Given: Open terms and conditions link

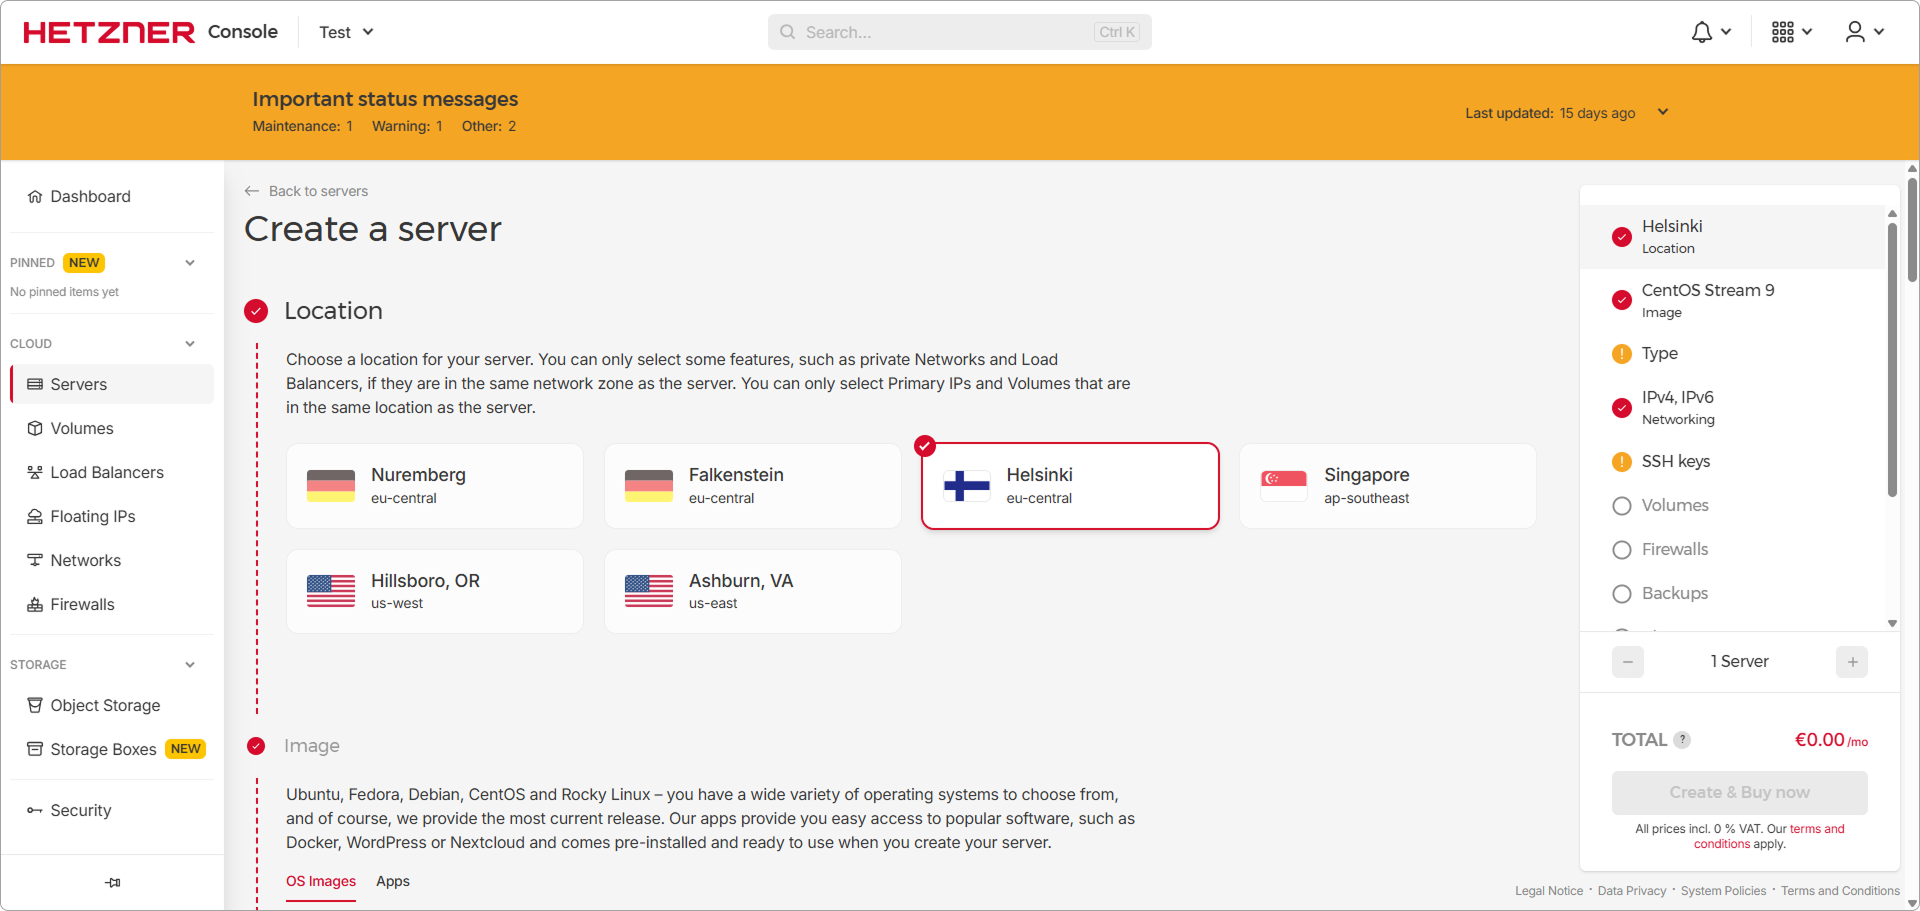Looking at the screenshot, I should (x=1769, y=836).
